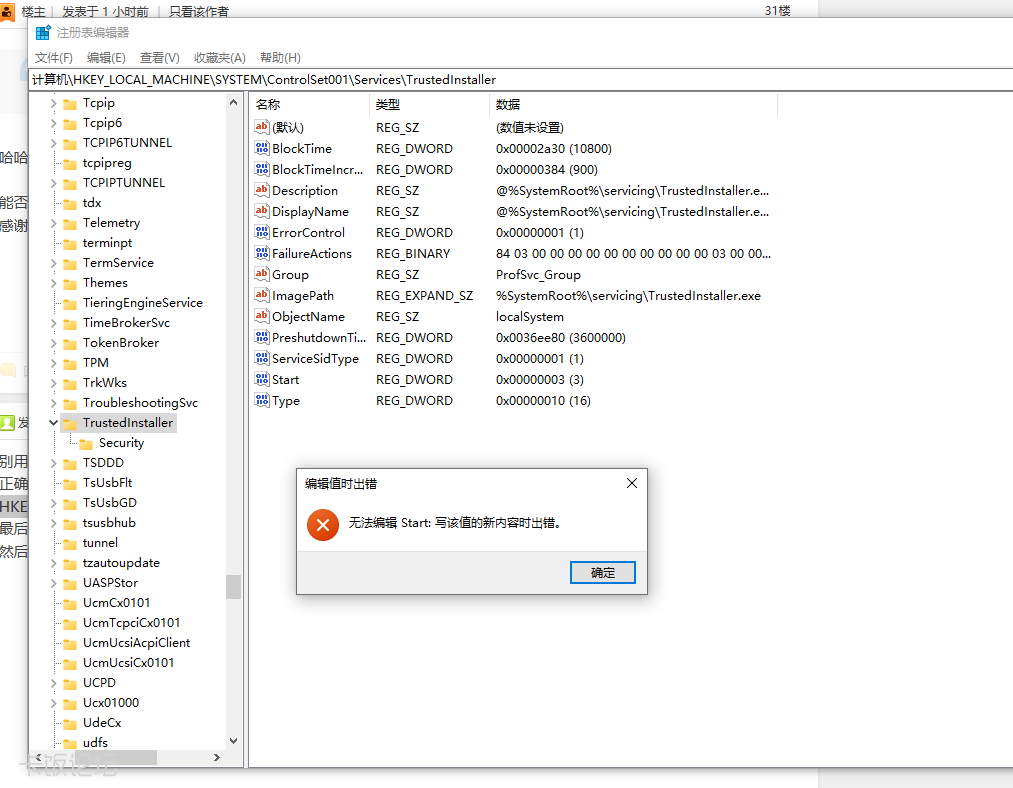Select the ObjectName string icon
Screen dimensions: 1013x788
pos(262,316)
